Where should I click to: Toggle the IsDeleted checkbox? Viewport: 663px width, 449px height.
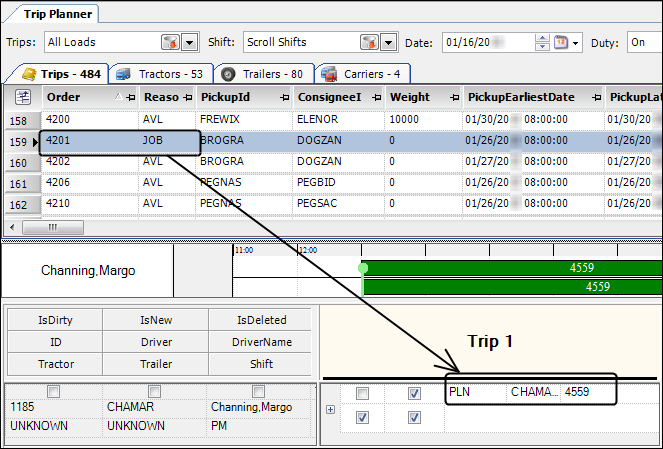259,391
